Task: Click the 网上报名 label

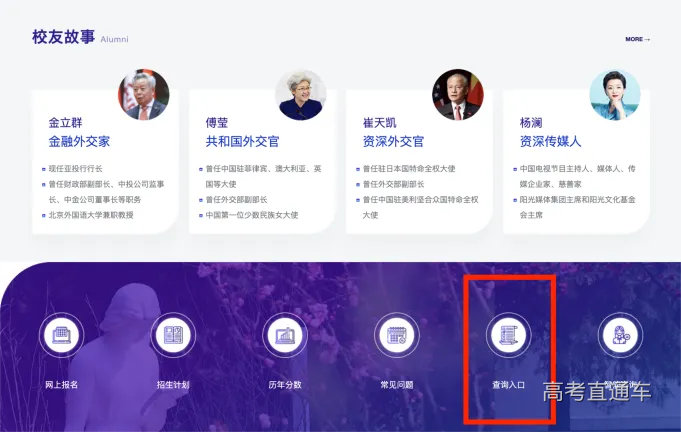Action: coord(61,385)
